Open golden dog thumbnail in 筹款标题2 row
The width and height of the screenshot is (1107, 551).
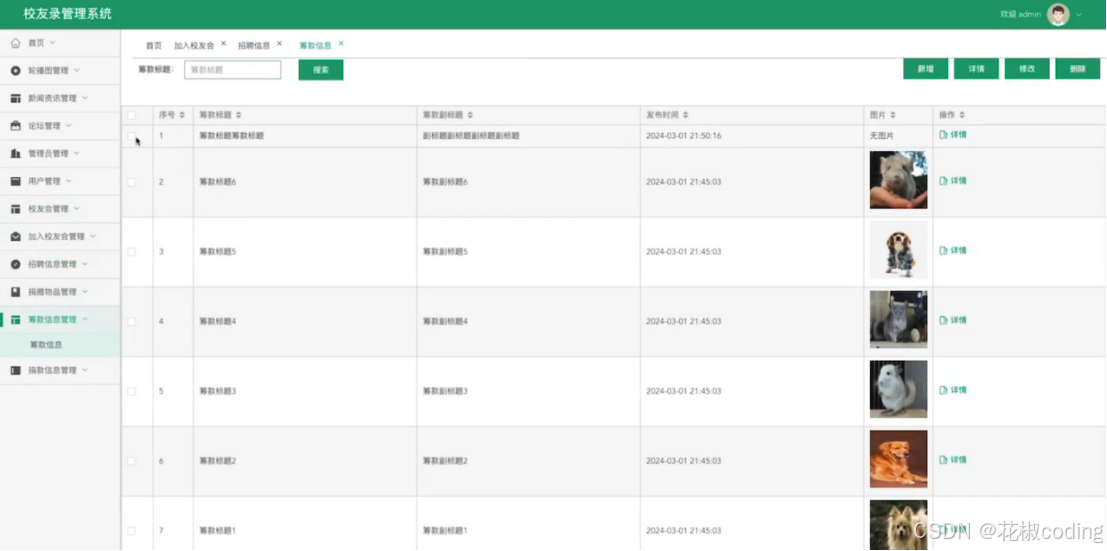[x=898, y=459]
